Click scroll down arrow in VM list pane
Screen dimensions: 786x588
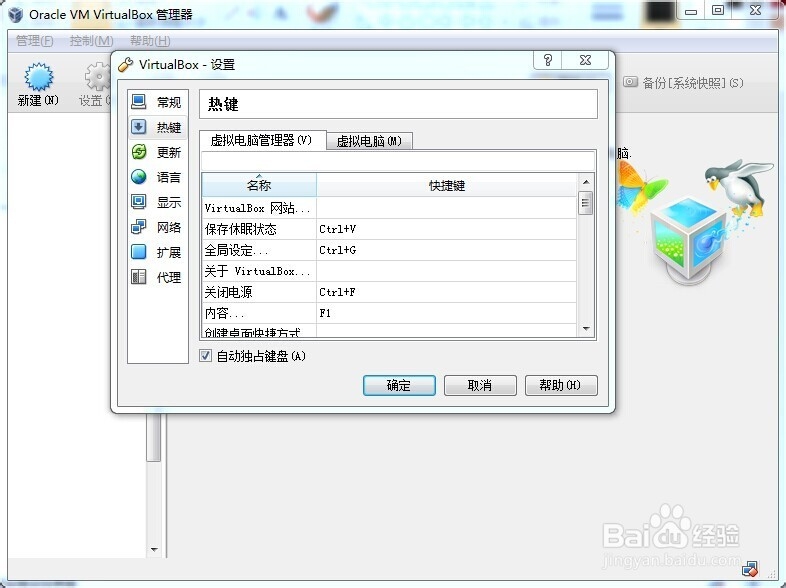pos(154,549)
